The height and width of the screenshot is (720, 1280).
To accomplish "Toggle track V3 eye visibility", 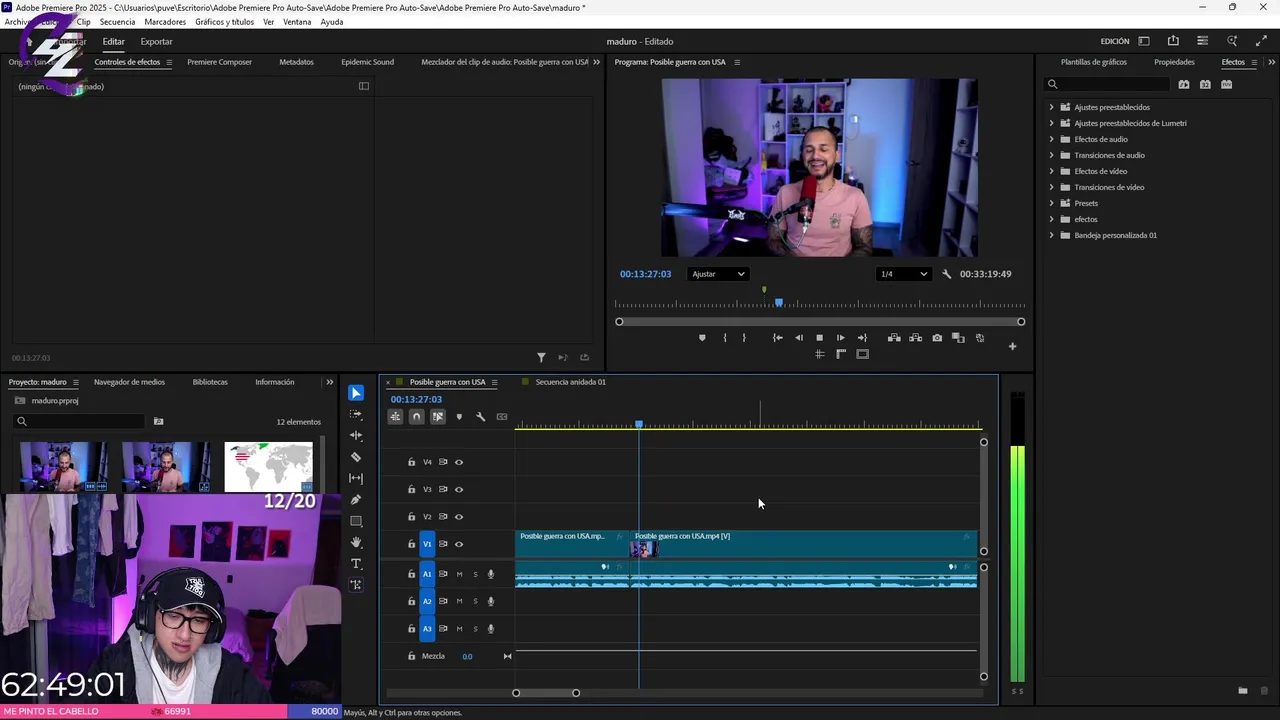I will click(459, 489).
